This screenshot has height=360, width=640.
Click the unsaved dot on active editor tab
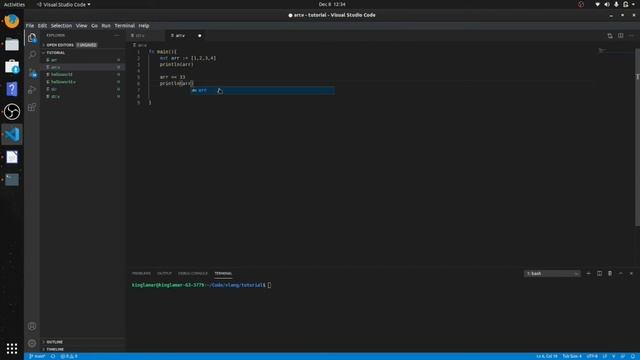pyautogui.click(x=200, y=36)
